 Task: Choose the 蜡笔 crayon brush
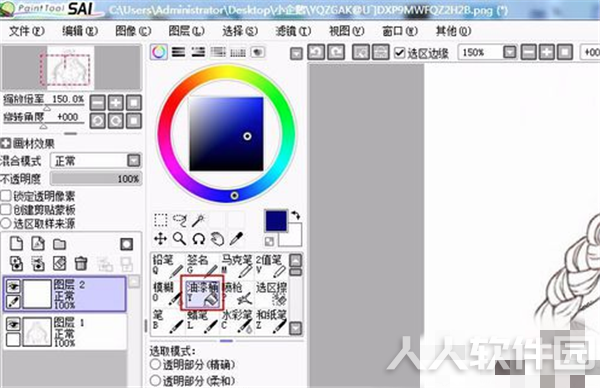click(x=202, y=321)
